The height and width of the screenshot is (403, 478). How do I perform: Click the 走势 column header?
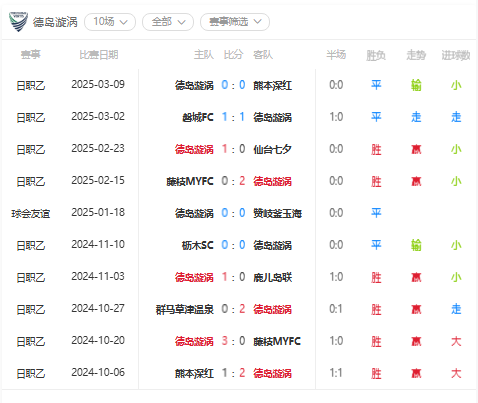(416, 55)
